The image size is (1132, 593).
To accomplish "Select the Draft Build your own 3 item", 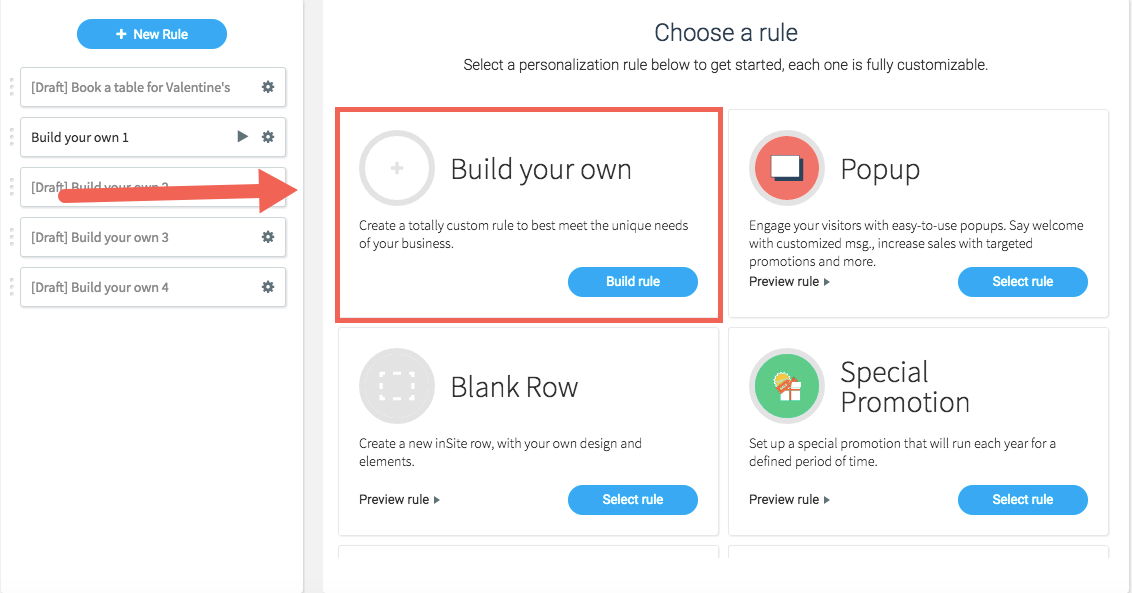I will pyautogui.click(x=153, y=237).
